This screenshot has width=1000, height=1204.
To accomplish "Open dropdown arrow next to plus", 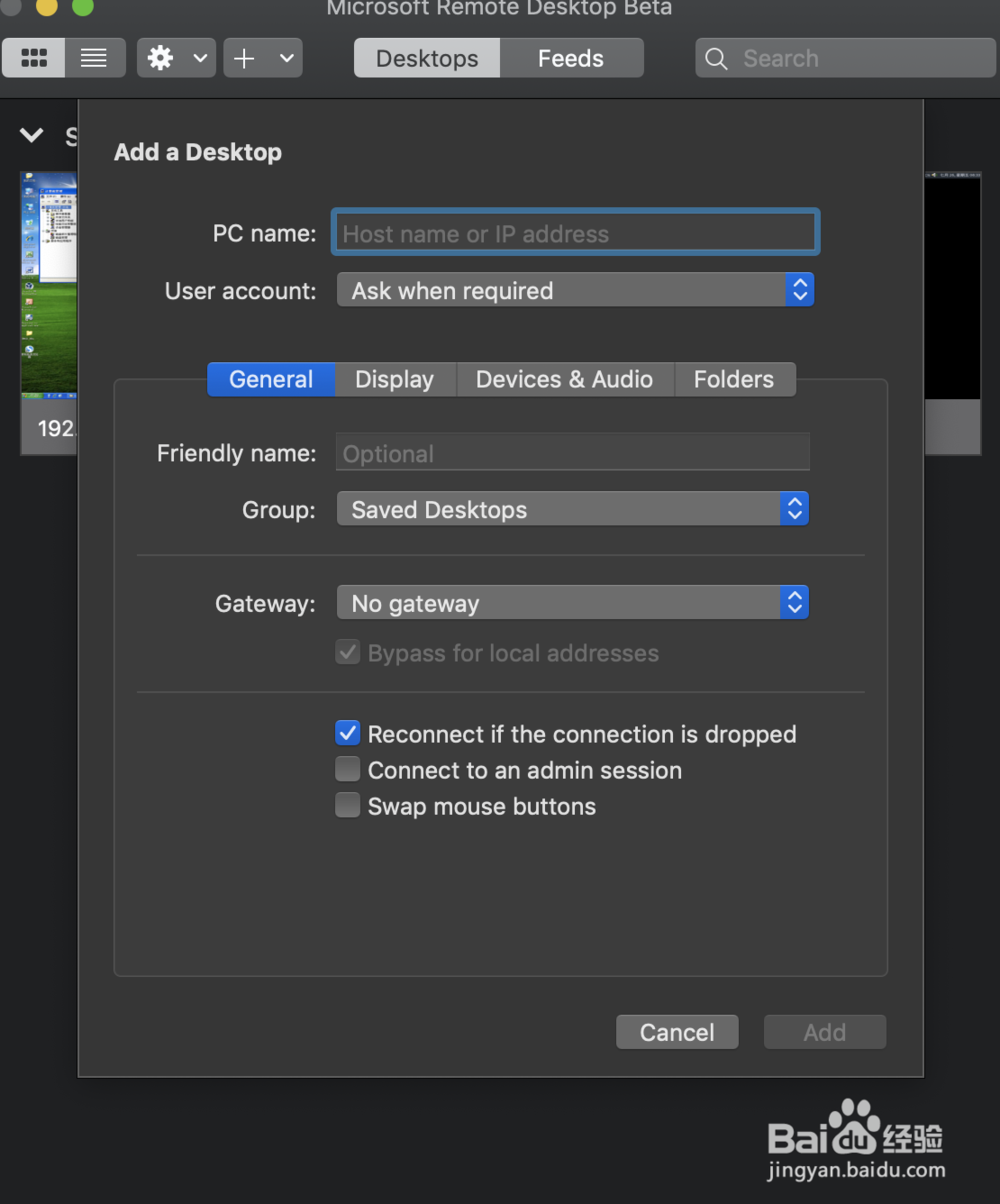I will (287, 58).
